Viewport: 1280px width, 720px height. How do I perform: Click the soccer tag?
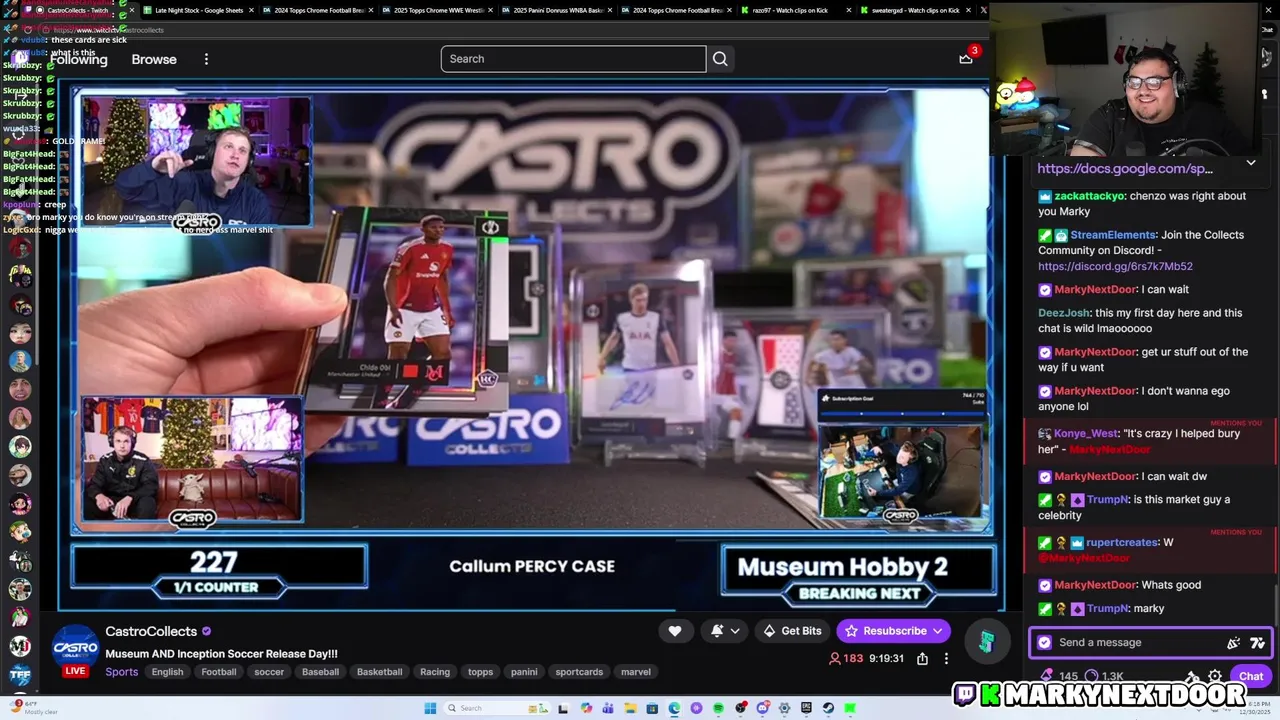pos(269,672)
